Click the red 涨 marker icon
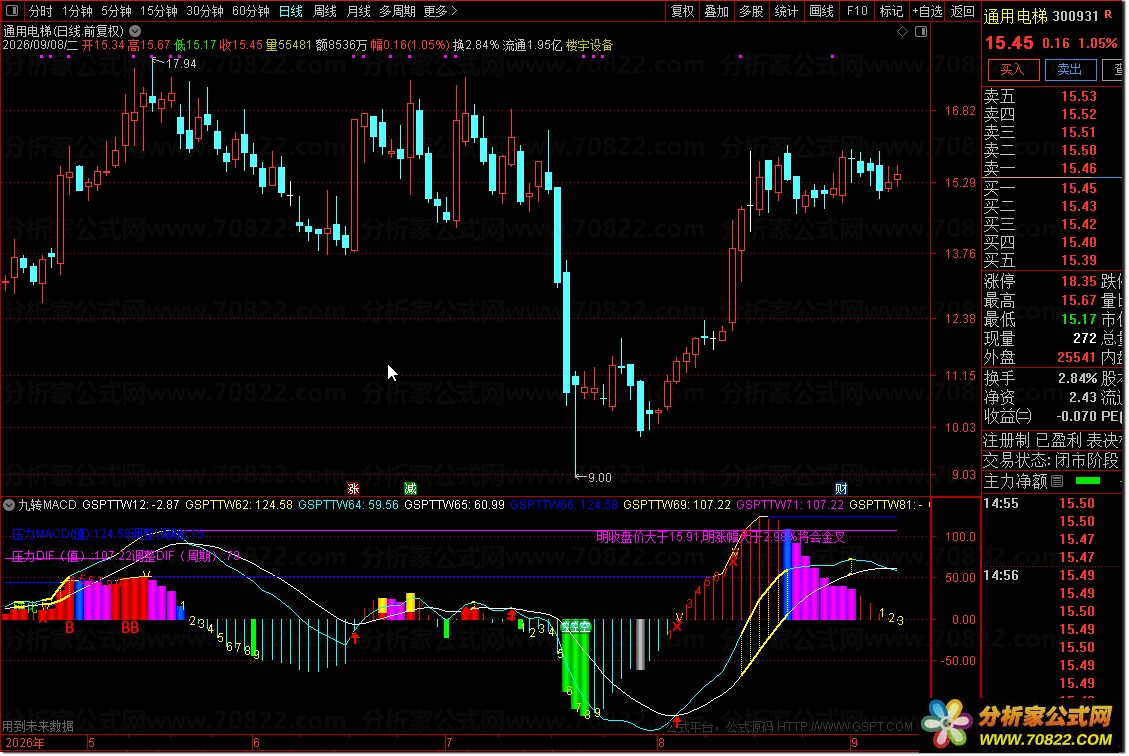 (x=353, y=489)
